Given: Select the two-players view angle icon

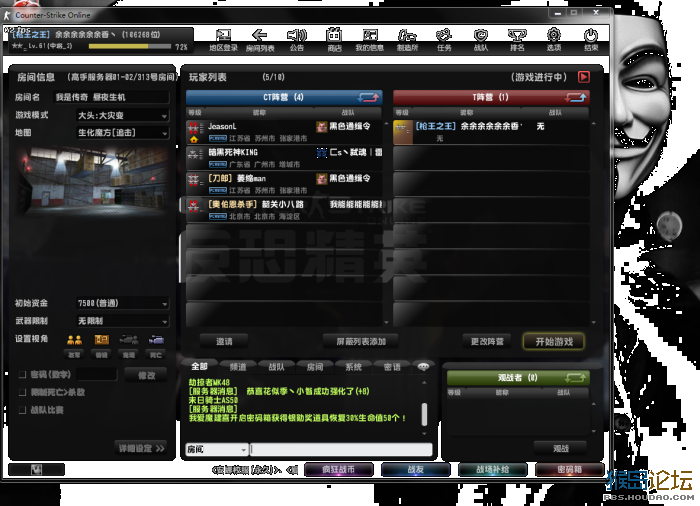Looking at the screenshot, I should coord(75,340).
